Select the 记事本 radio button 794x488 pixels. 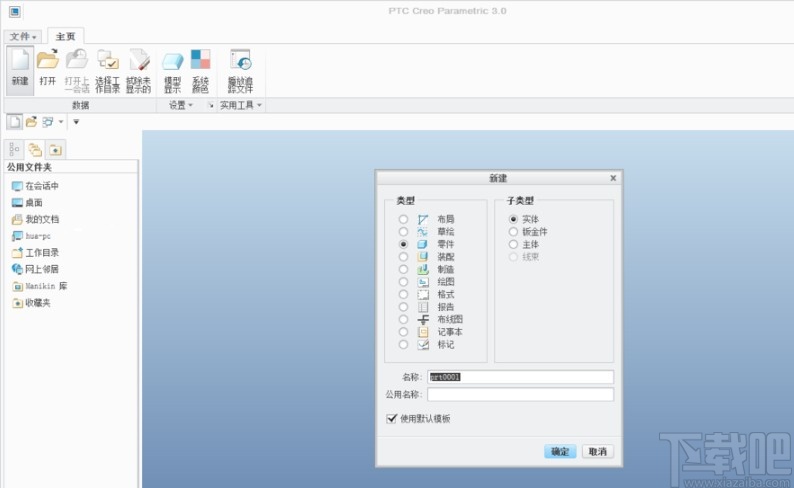coord(403,332)
